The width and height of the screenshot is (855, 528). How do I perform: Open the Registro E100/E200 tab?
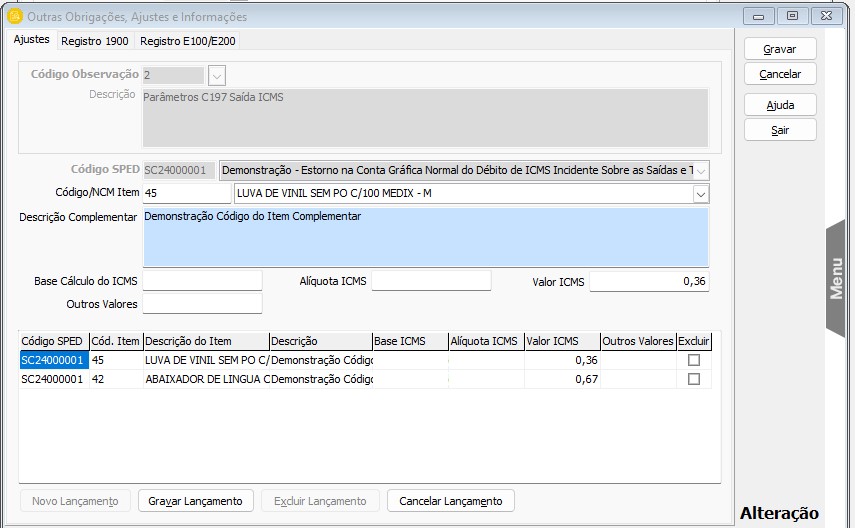(x=188, y=41)
